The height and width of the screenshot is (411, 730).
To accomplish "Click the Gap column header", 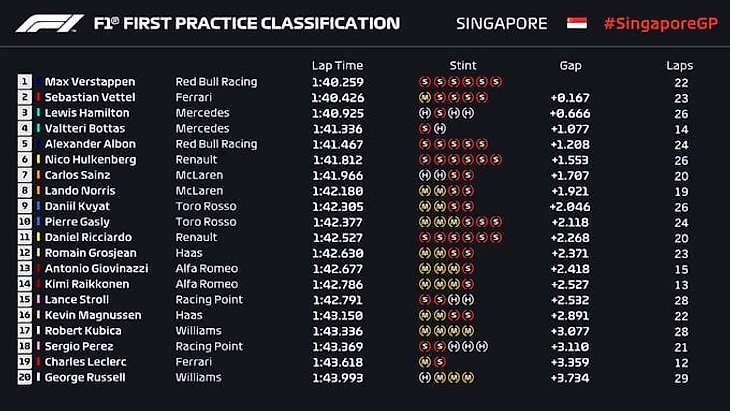I will [570, 66].
